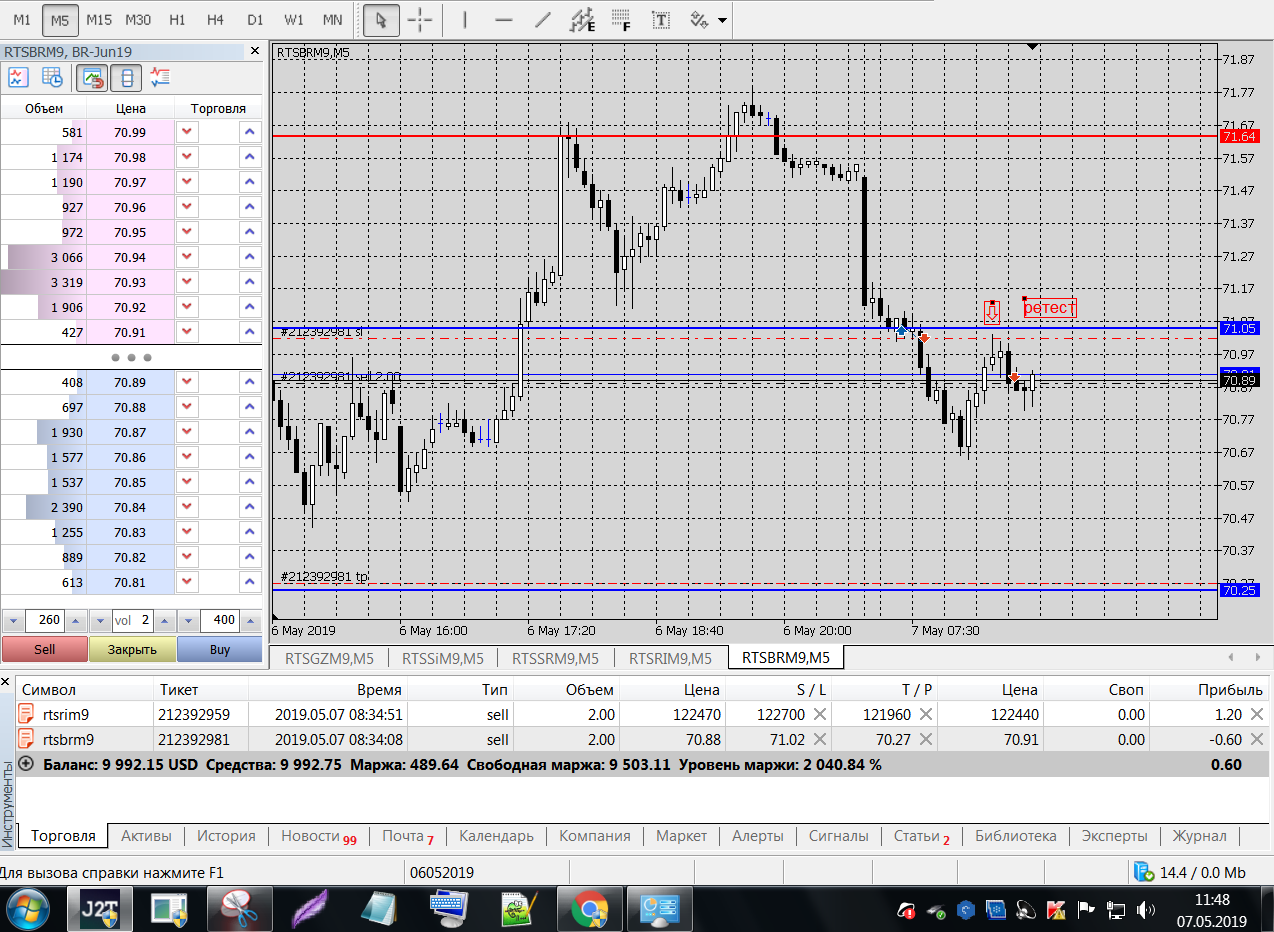Click buy arrow at price 70.89
This screenshot has height=932, width=1274.
pyautogui.click(x=249, y=382)
